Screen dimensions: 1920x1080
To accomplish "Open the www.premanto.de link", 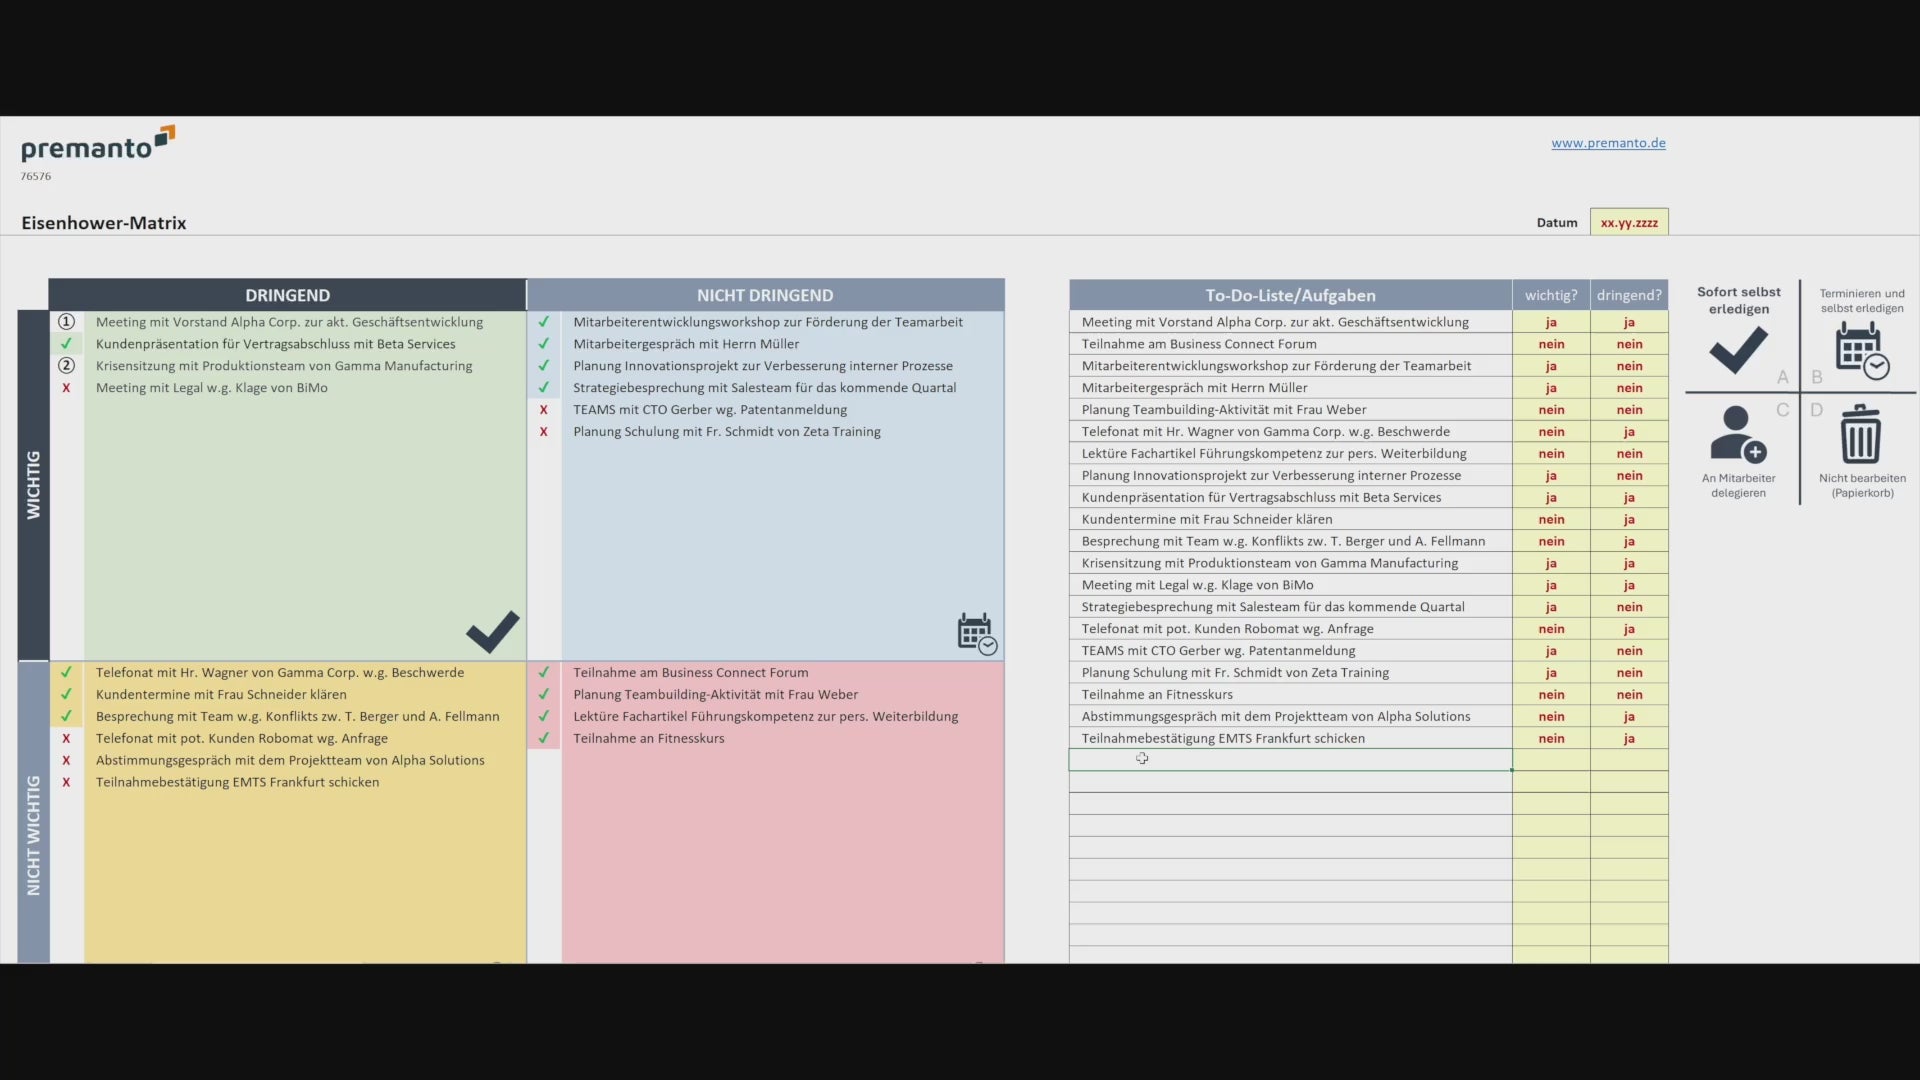I will point(1608,143).
